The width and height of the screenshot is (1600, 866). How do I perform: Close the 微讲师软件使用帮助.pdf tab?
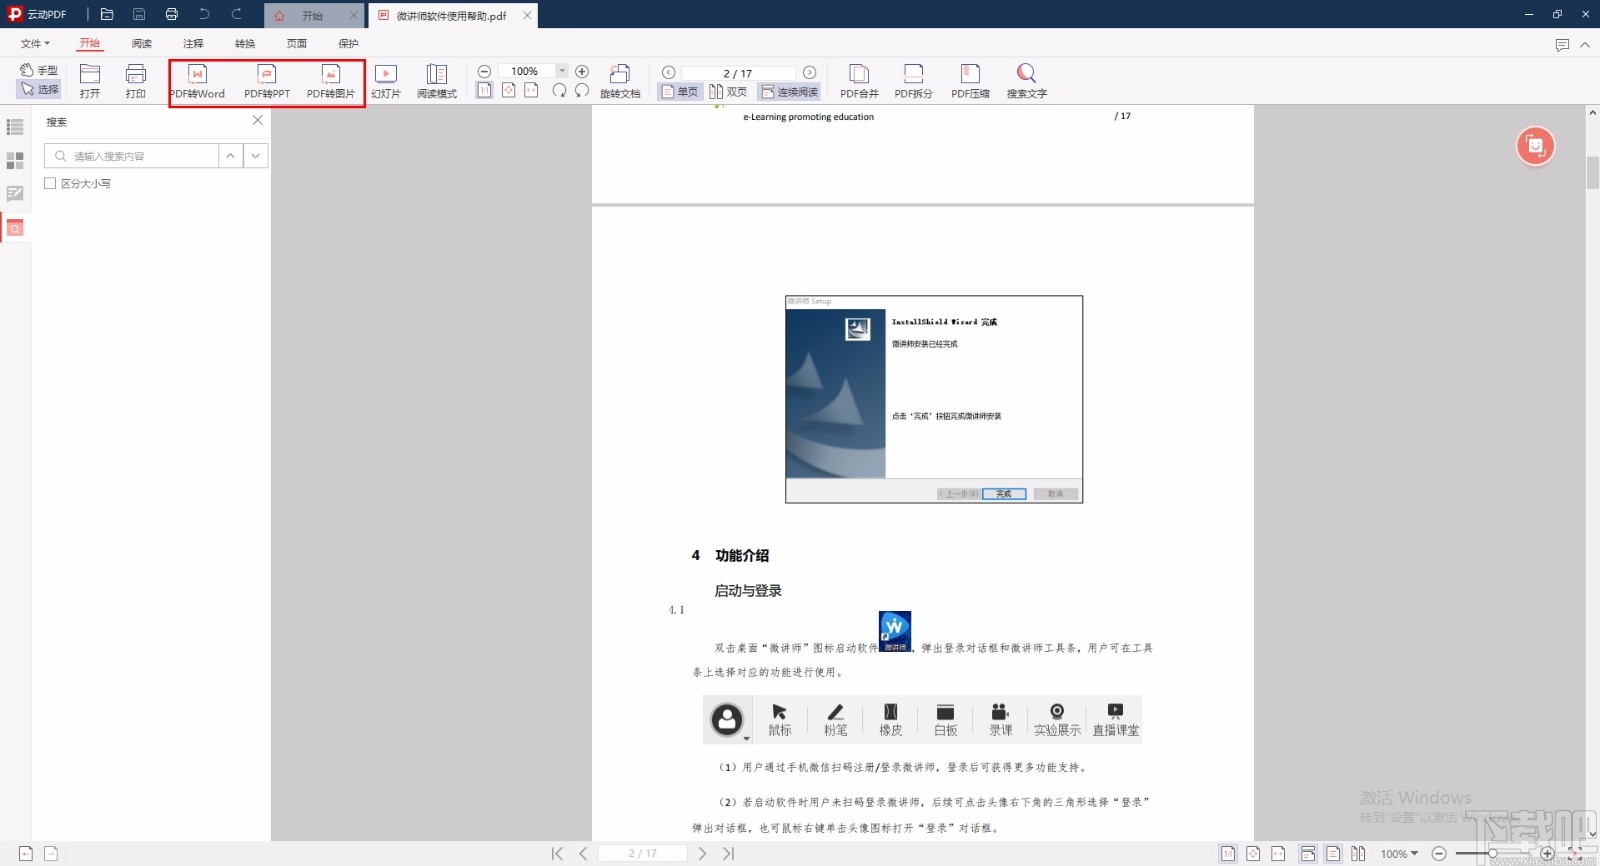[x=527, y=15]
